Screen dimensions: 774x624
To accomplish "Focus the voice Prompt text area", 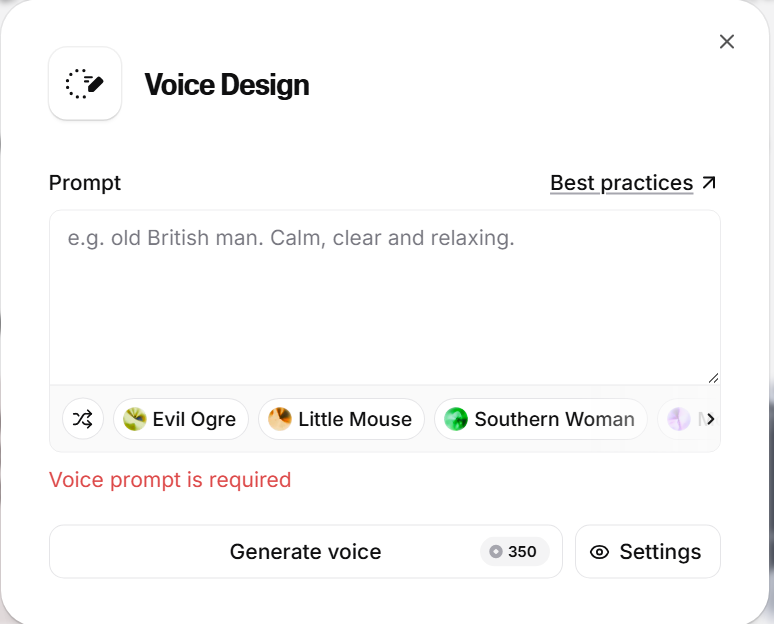I will pyautogui.click(x=384, y=300).
